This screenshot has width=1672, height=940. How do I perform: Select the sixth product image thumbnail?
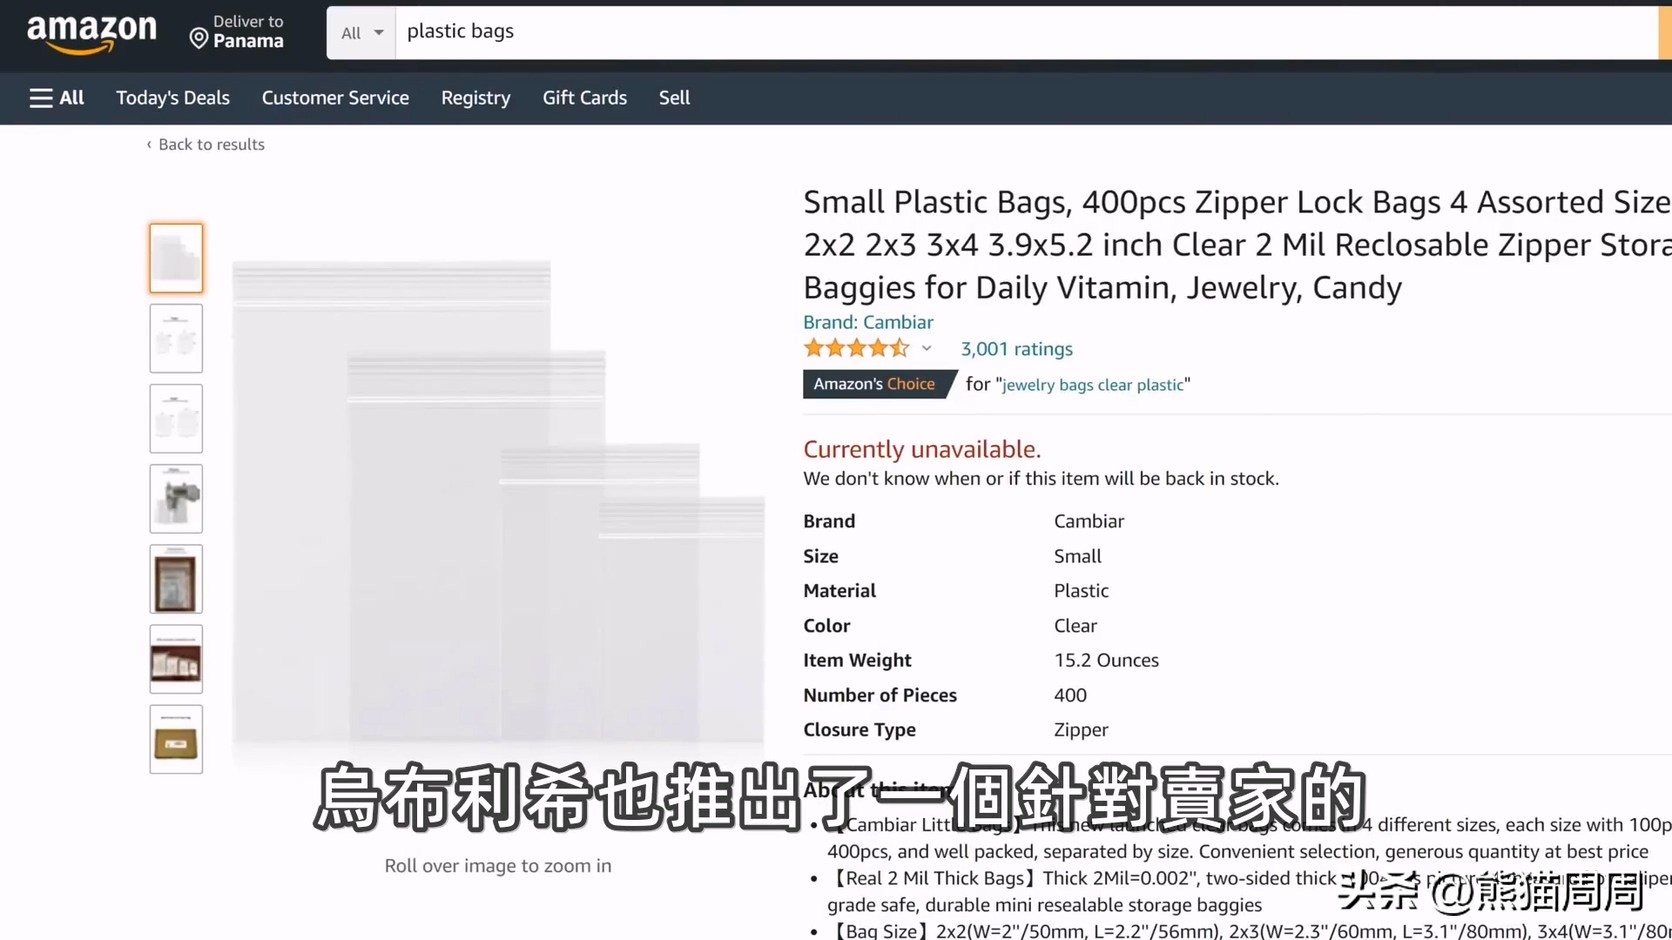tap(176, 659)
